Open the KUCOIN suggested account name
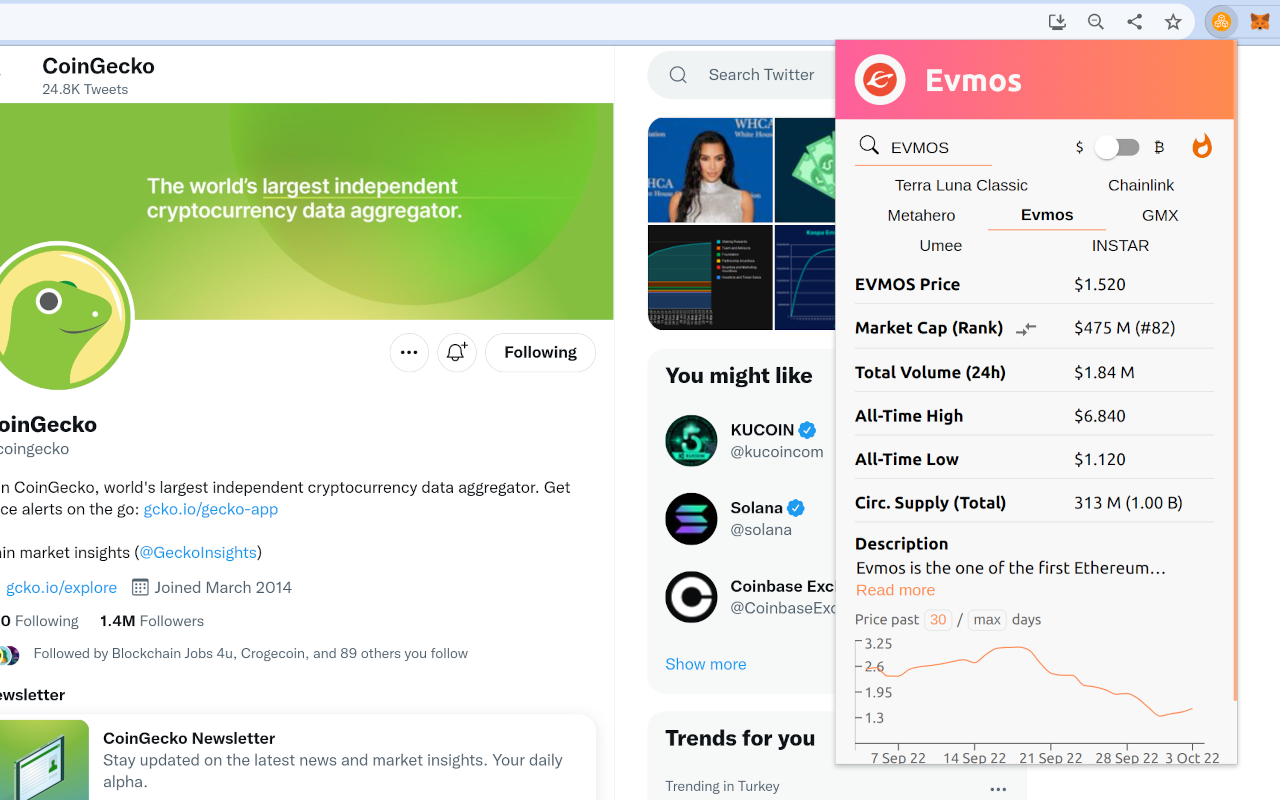This screenshot has width=1280, height=800. (x=762, y=430)
